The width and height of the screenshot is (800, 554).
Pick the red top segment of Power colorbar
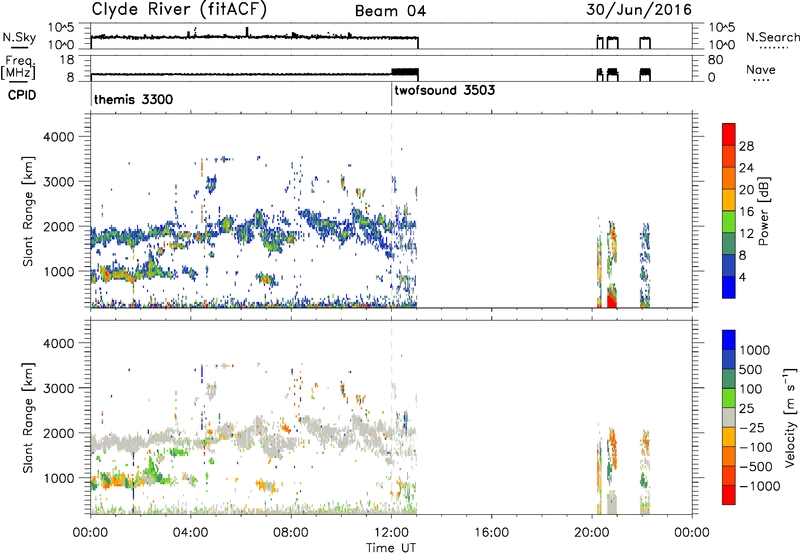[x=729, y=135]
